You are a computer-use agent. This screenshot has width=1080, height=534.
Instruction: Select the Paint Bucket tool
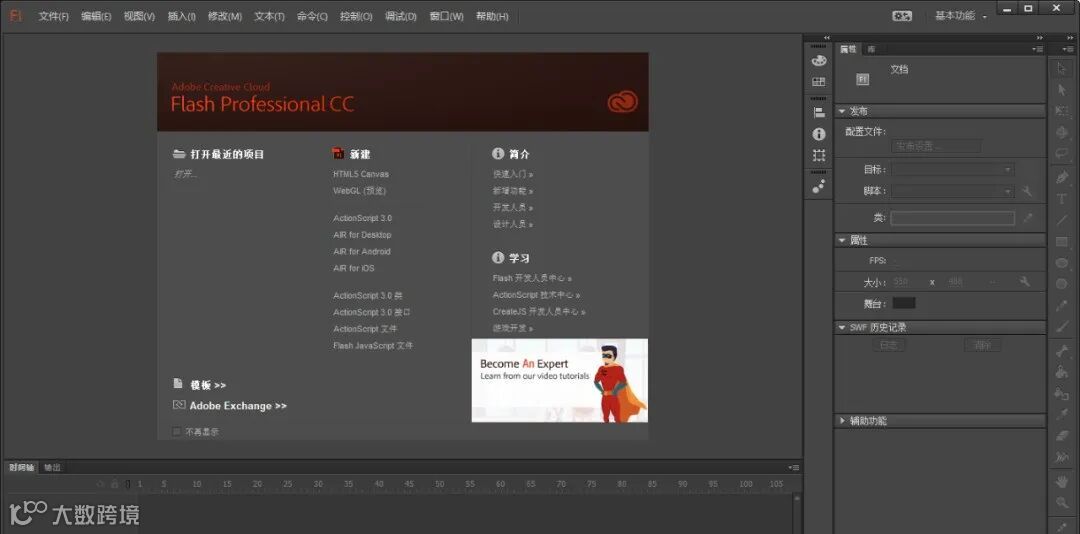click(x=1061, y=372)
